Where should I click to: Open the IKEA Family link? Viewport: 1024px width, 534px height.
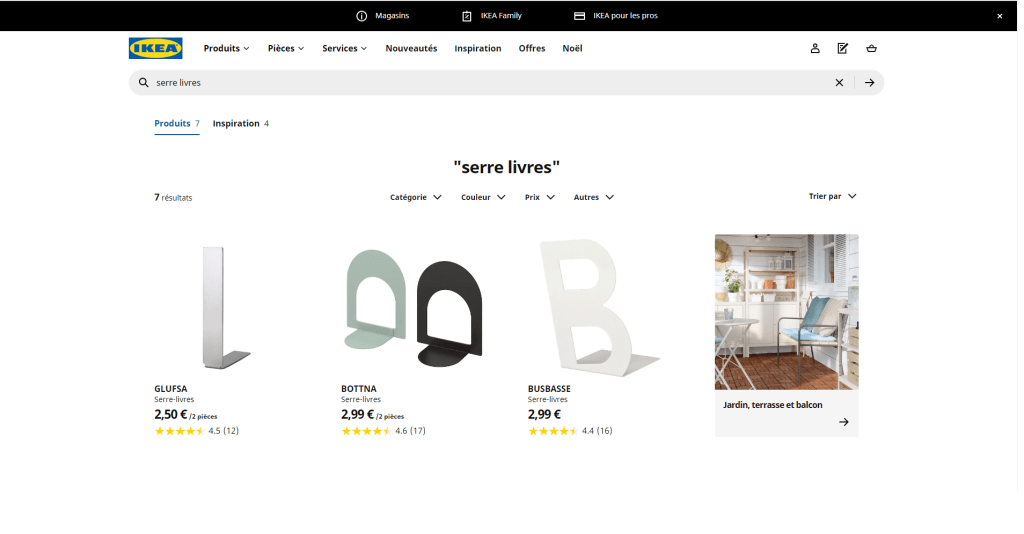click(492, 16)
